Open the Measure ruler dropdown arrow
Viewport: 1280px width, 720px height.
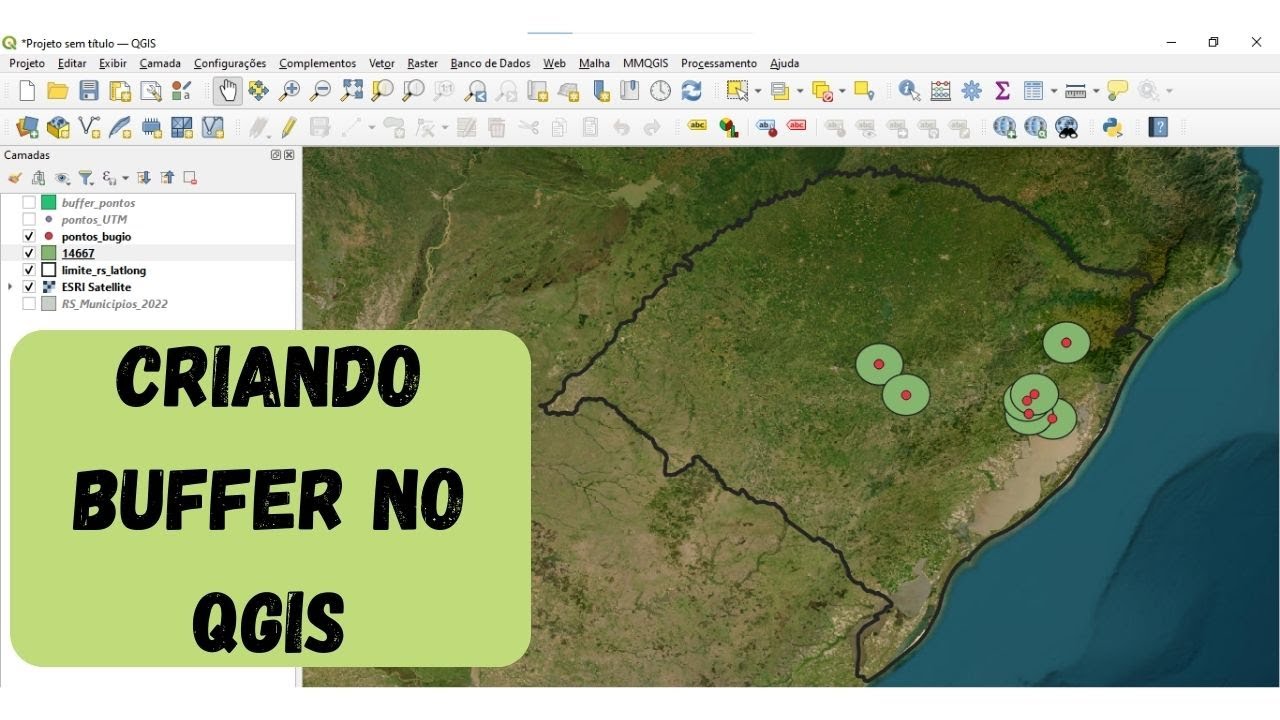click(x=1096, y=91)
